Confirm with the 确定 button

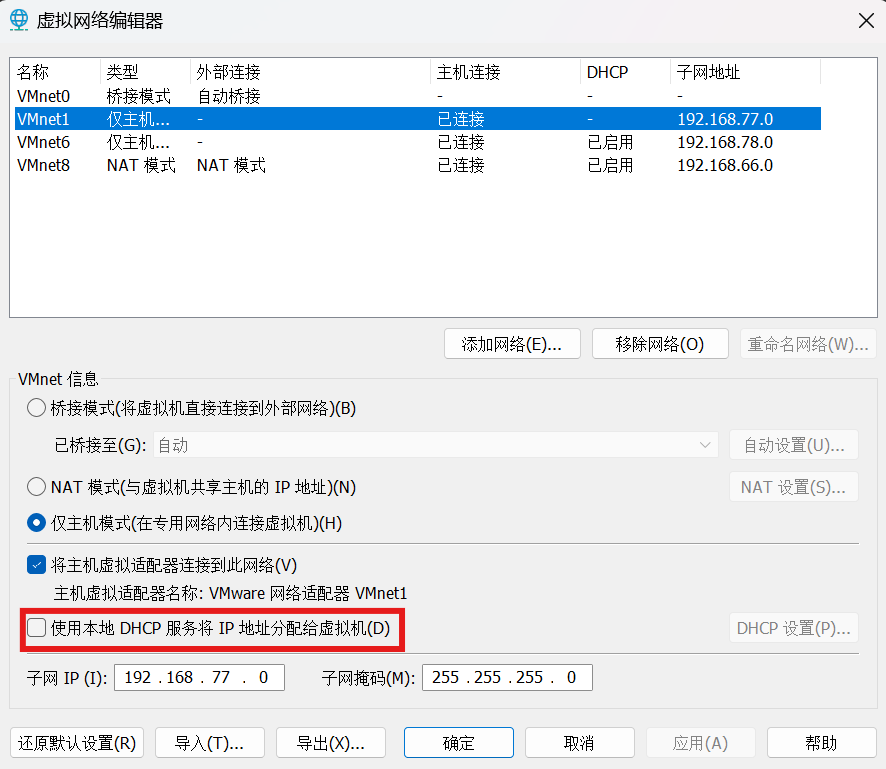click(458, 742)
